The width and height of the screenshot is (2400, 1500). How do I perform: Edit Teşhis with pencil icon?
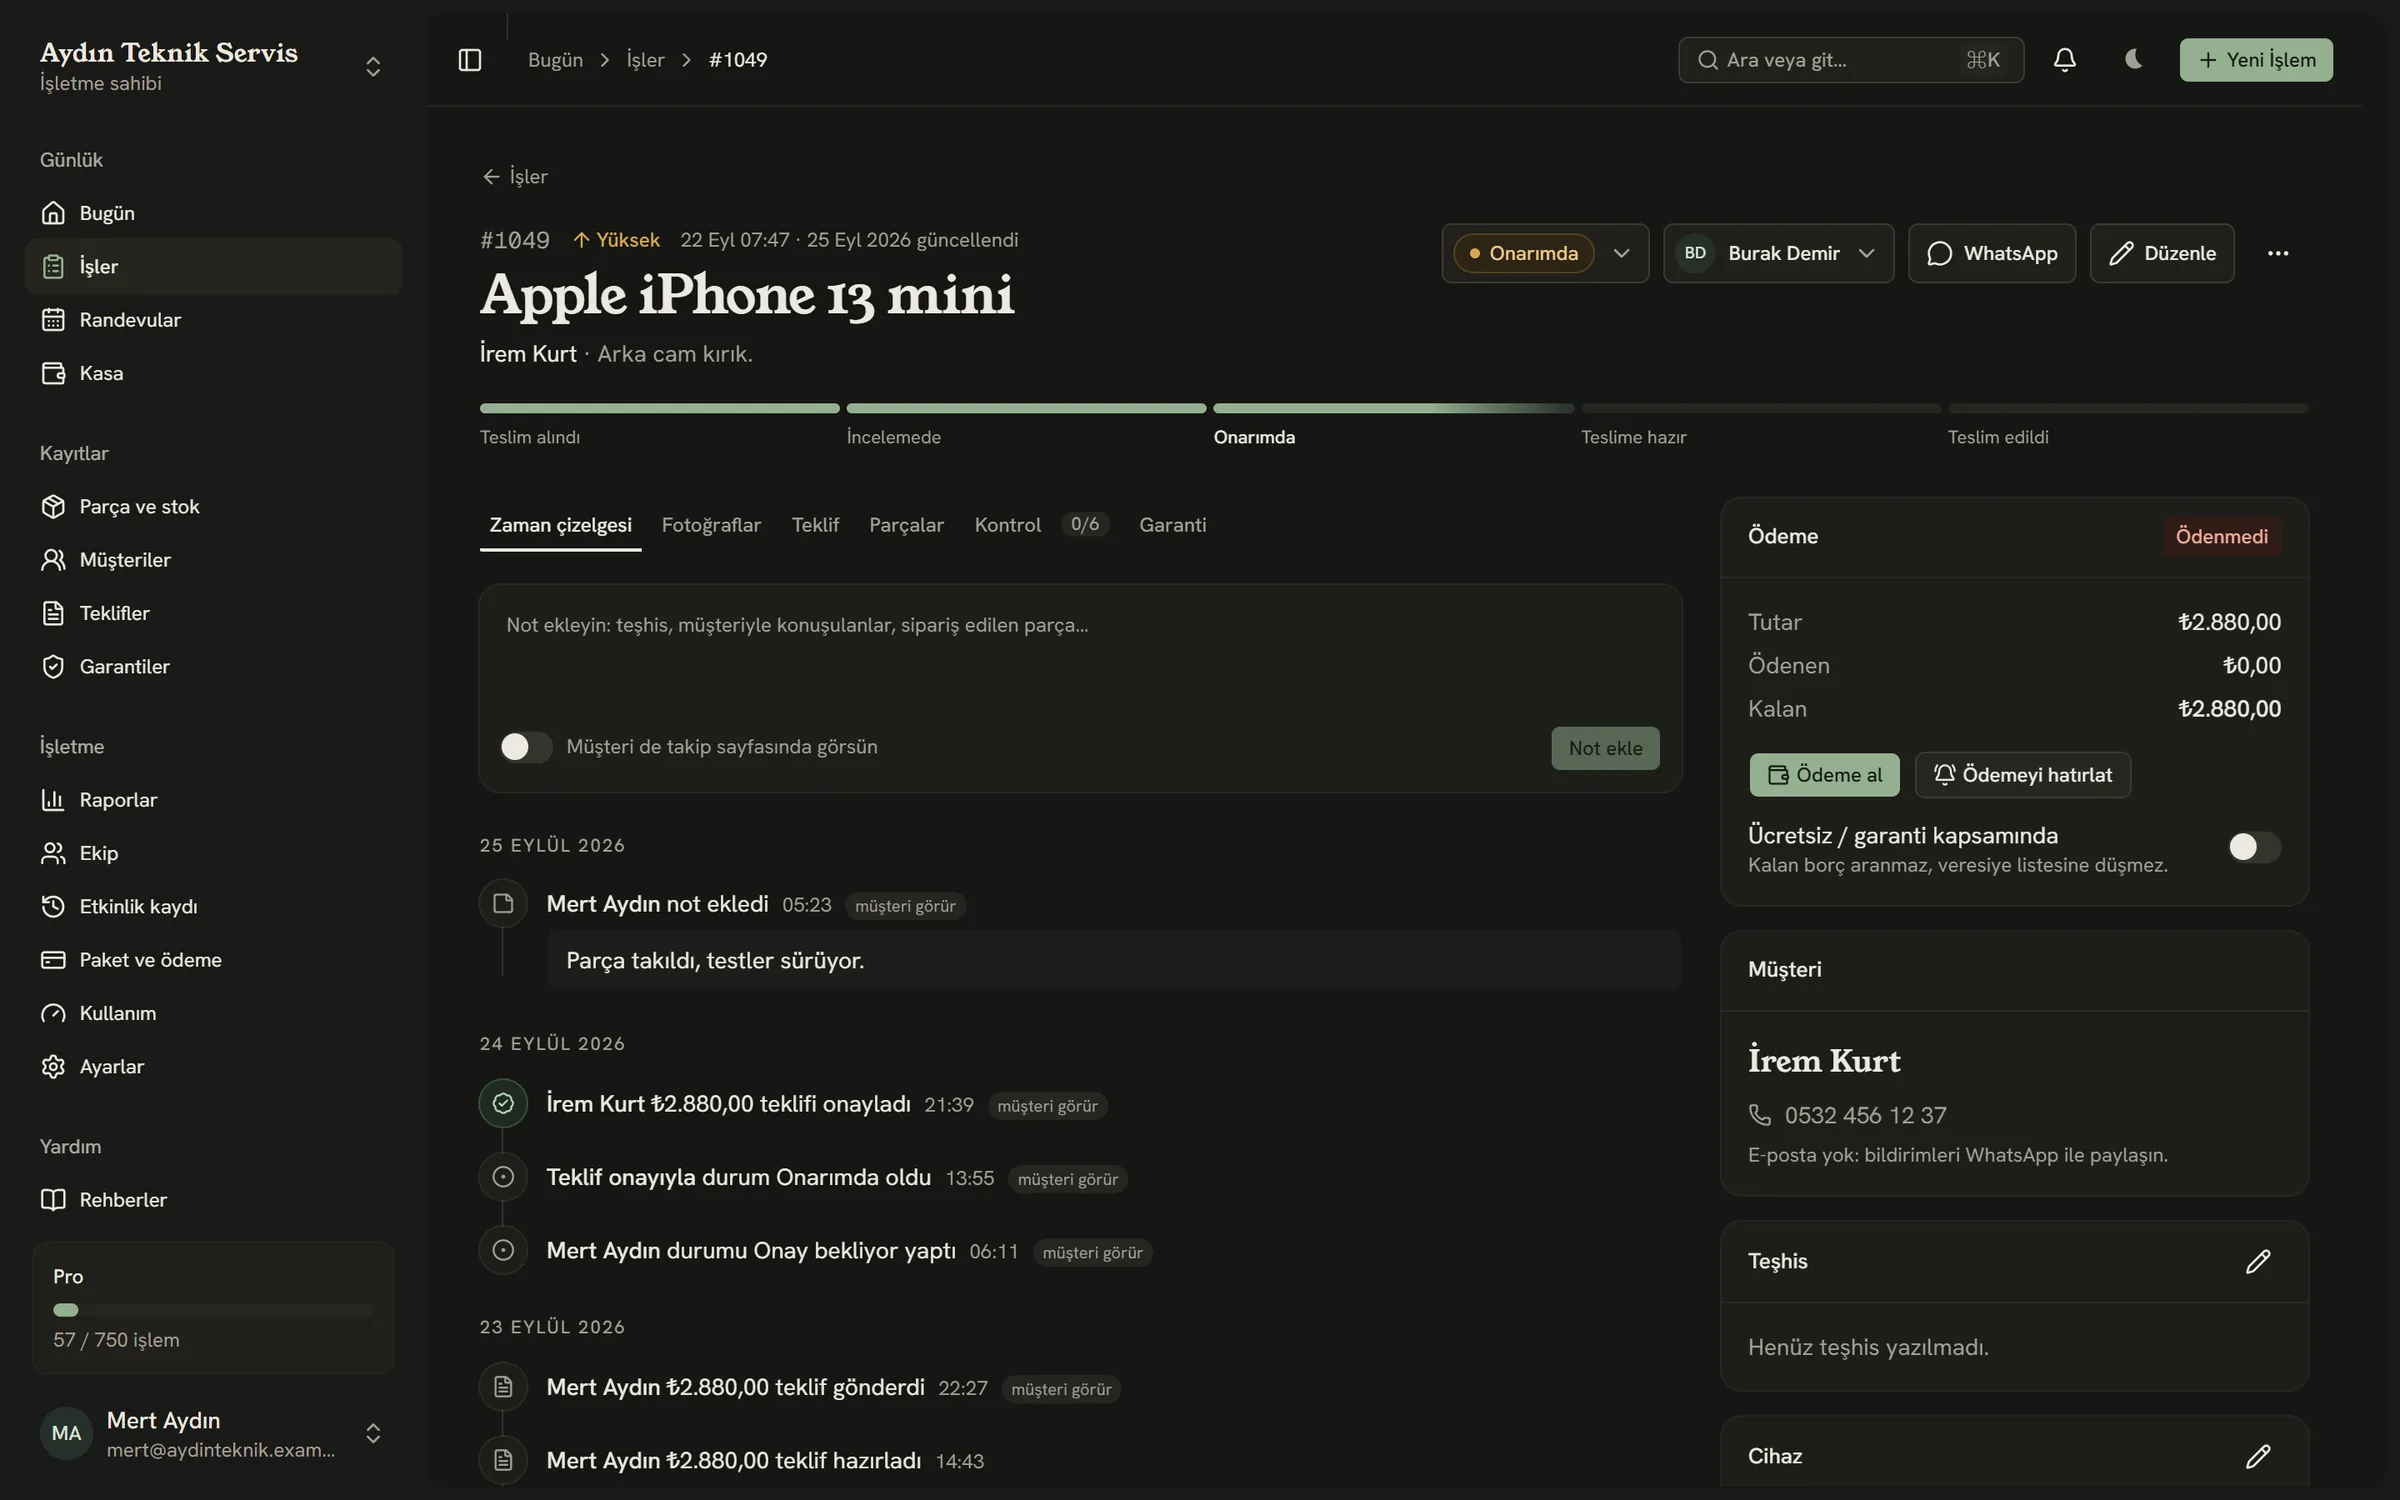(2257, 1261)
